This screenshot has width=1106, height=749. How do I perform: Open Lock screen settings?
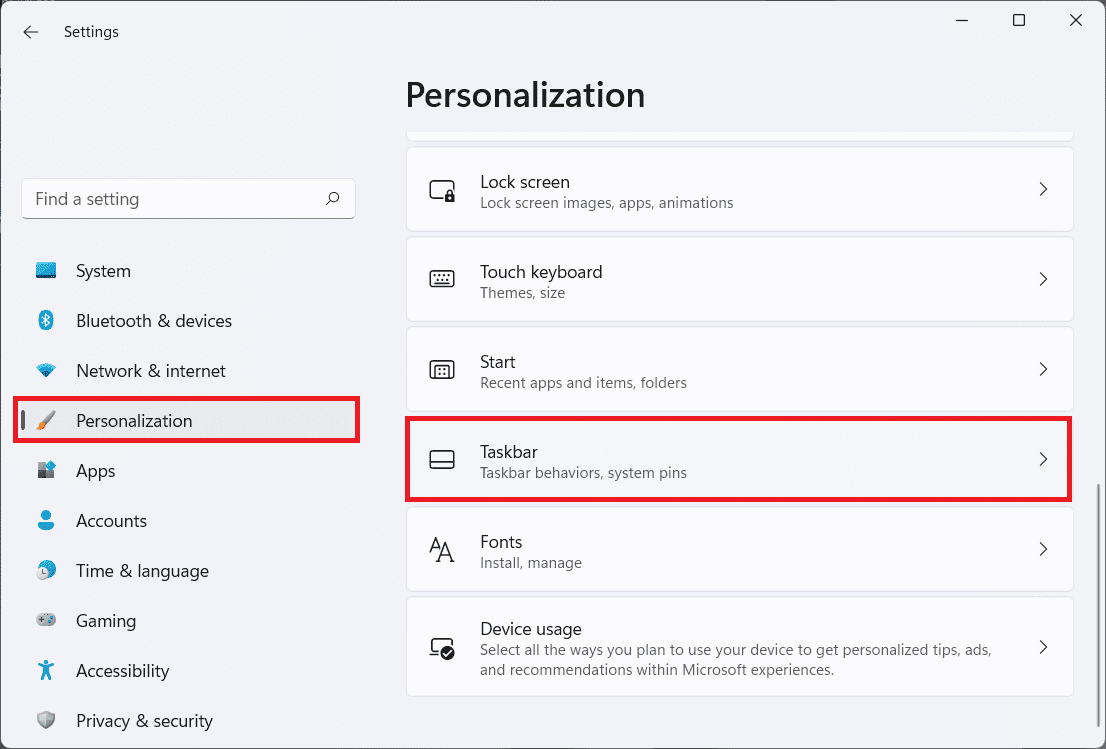(740, 189)
